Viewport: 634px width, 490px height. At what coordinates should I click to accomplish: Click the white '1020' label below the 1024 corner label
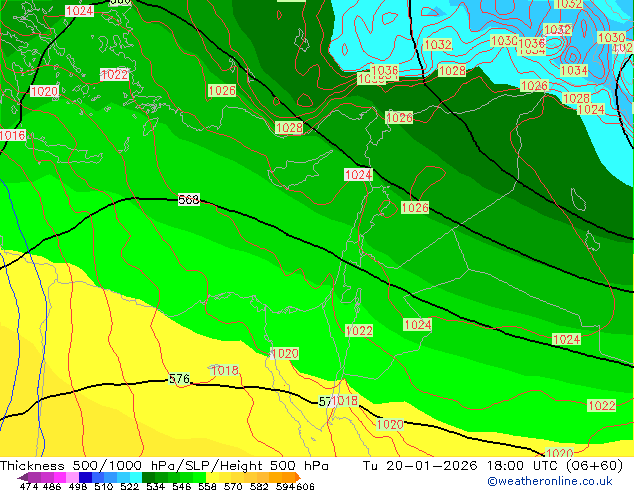[x=44, y=91]
